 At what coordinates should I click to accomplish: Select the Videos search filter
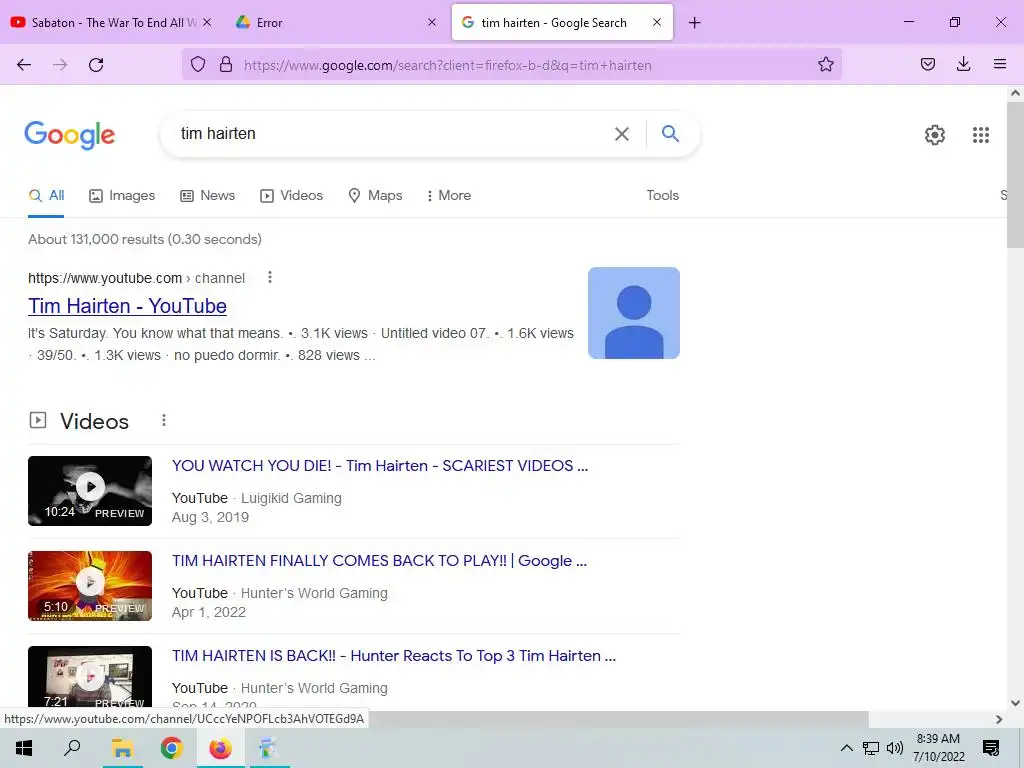coord(291,195)
